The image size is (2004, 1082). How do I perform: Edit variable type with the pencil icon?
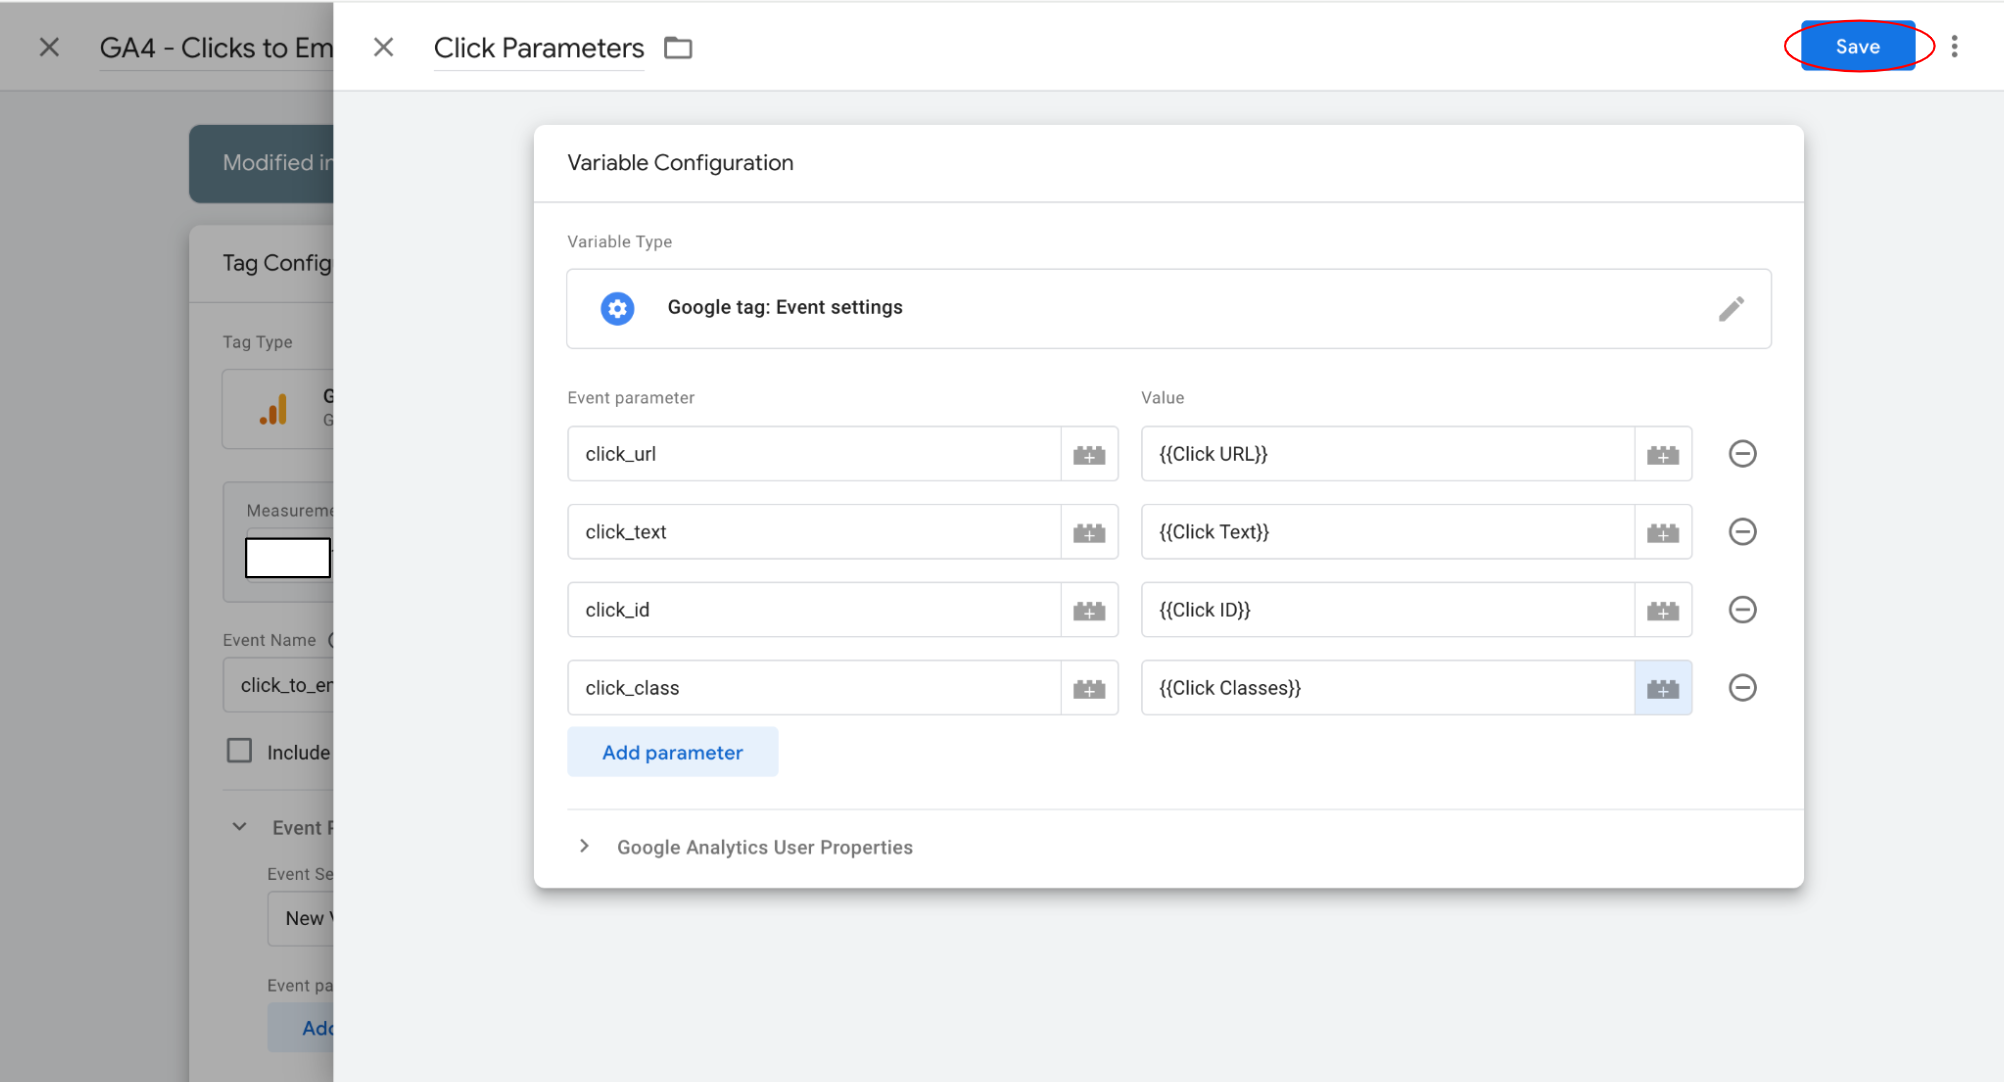point(1731,309)
